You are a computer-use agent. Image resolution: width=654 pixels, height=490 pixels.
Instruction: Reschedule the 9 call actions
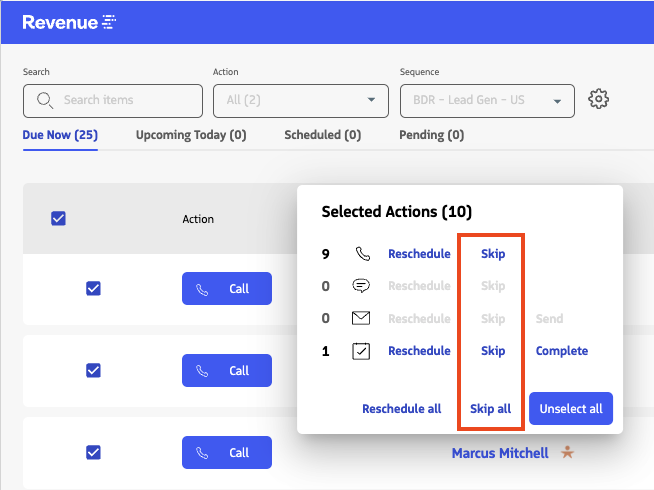tap(419, 254)
